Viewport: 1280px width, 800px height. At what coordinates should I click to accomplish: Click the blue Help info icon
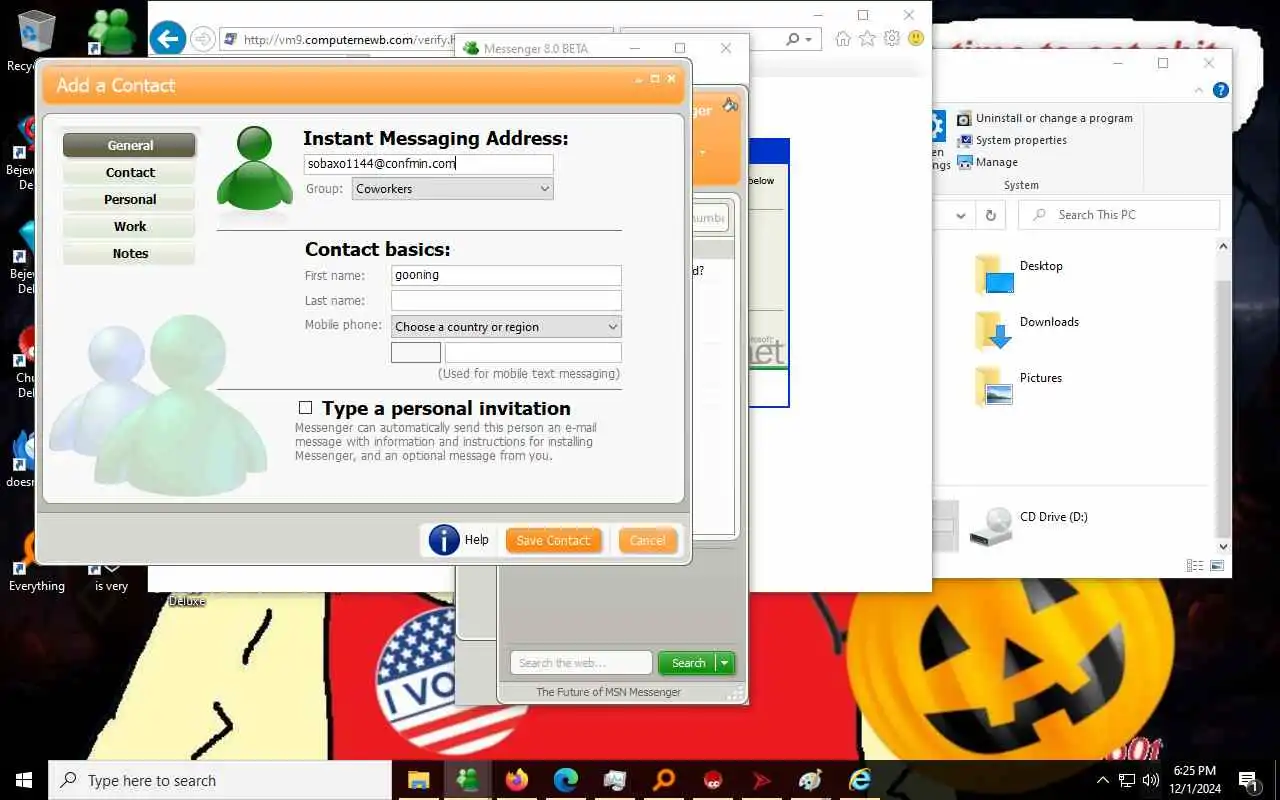tap(444, 540)
